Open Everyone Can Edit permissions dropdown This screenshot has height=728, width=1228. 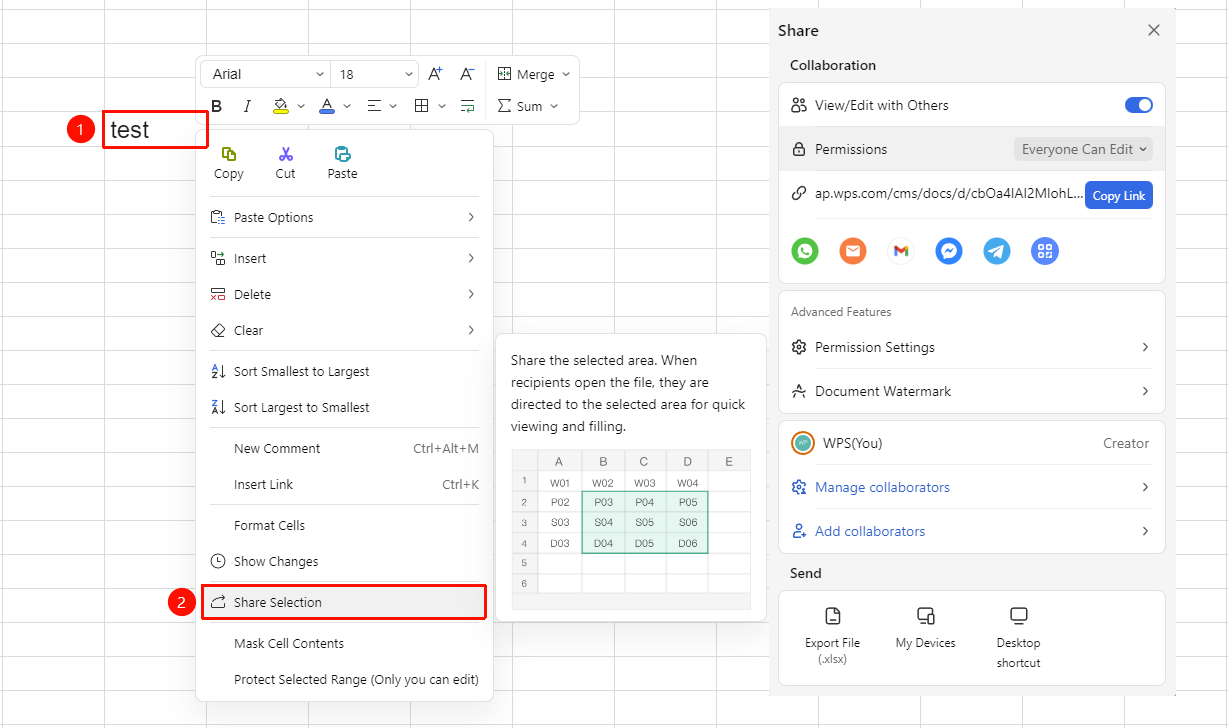pos(1085,149)
